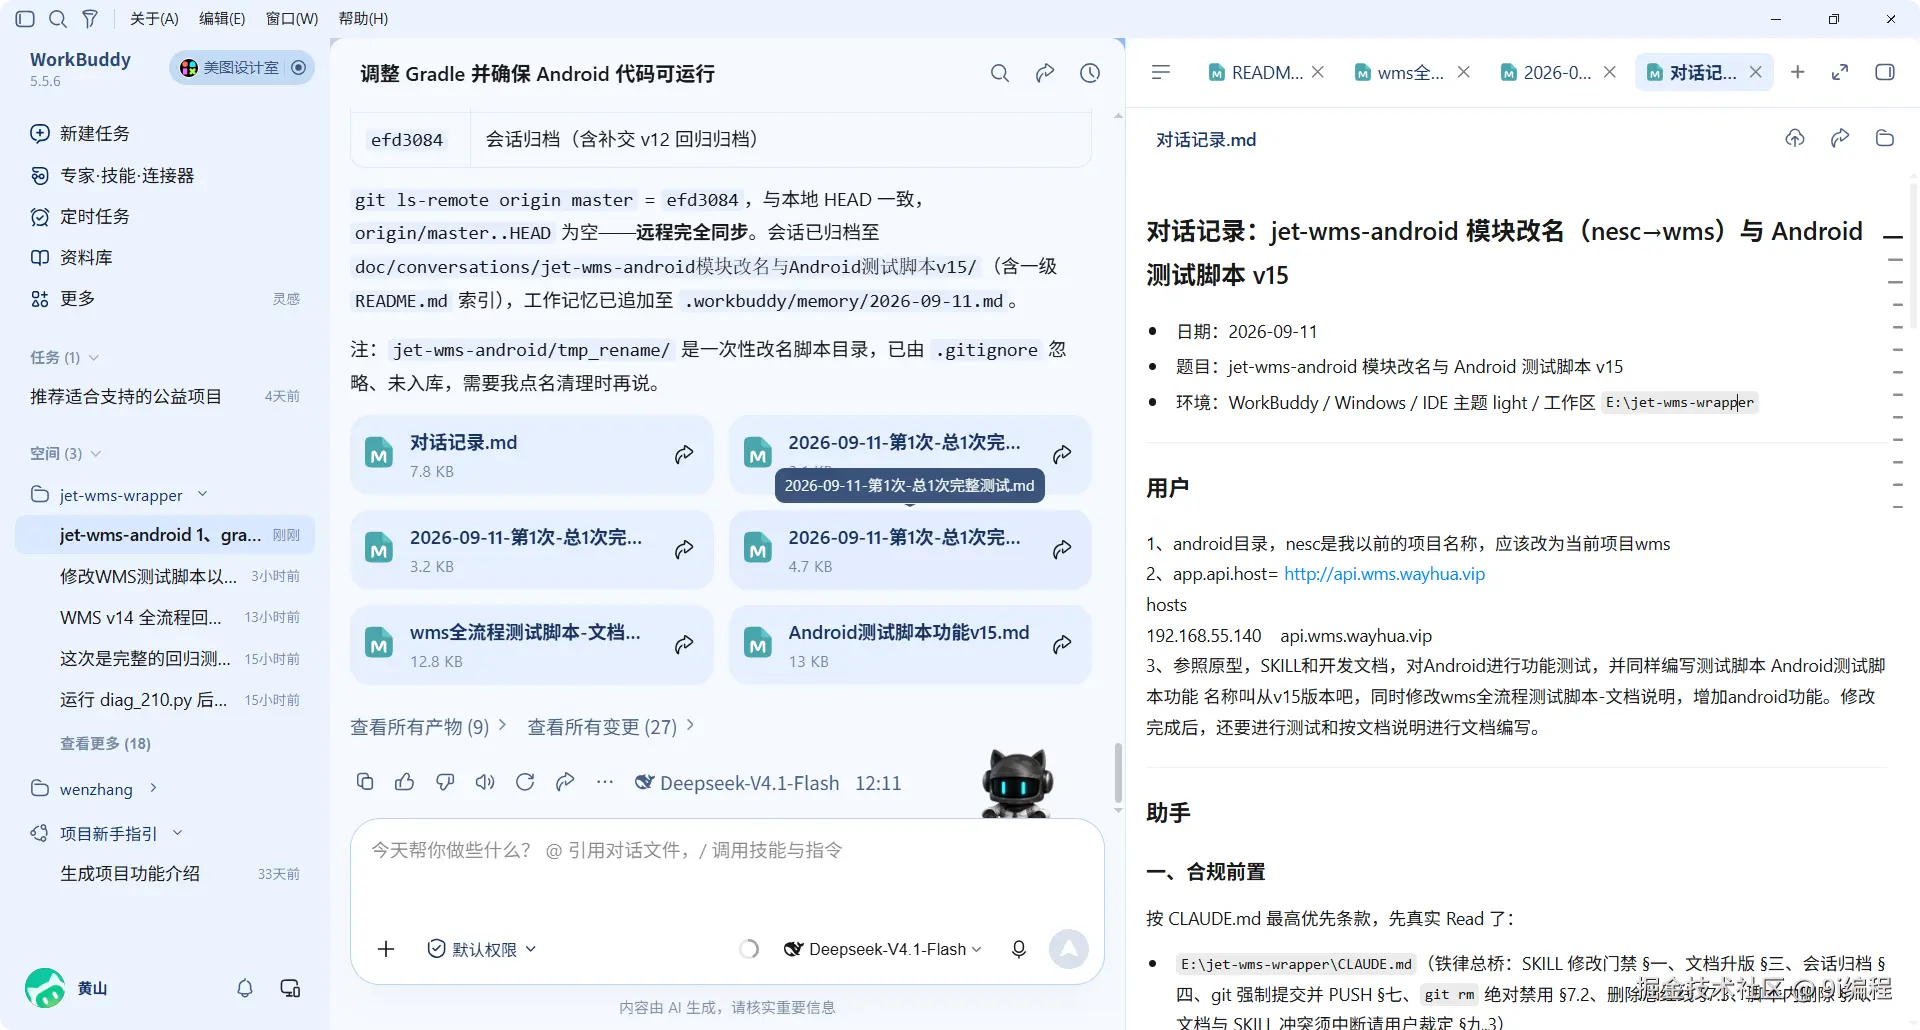Expand 查看所有变更 (27) list
The width and height of the screenshot is (1920, 1030).
click(610, 727)
